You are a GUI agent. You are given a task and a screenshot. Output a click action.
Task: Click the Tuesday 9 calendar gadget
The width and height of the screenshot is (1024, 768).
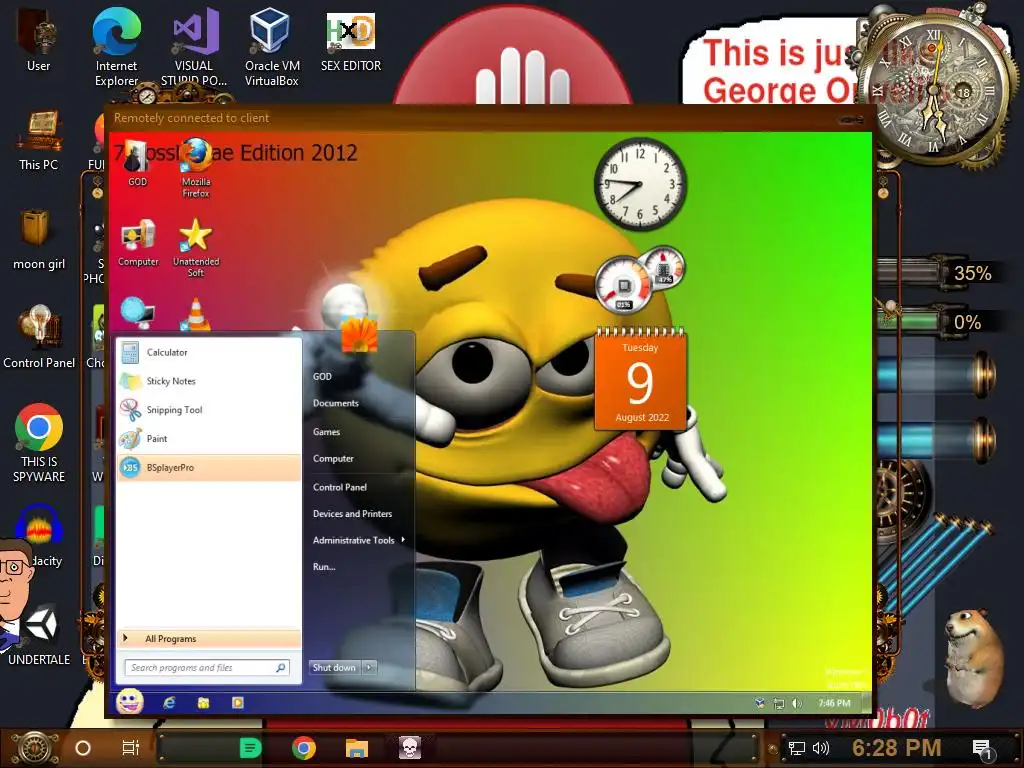(640, 378)
